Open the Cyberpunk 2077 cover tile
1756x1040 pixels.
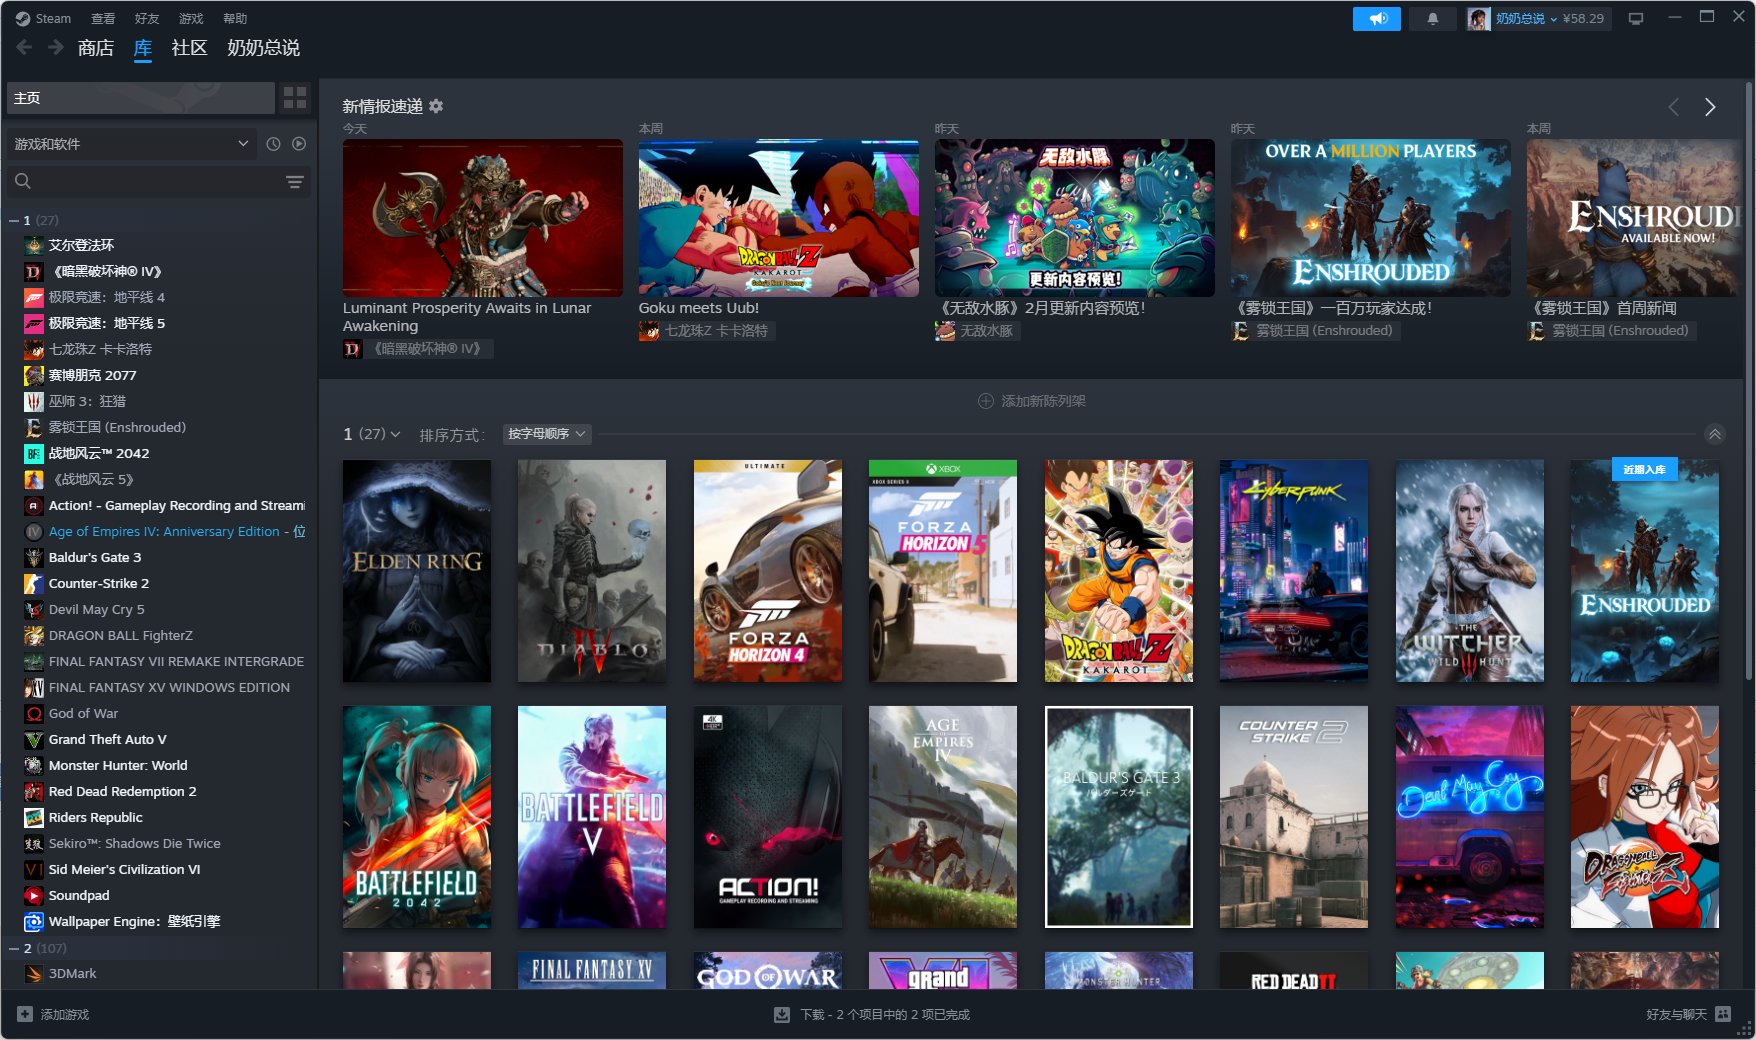point(1294,571)
